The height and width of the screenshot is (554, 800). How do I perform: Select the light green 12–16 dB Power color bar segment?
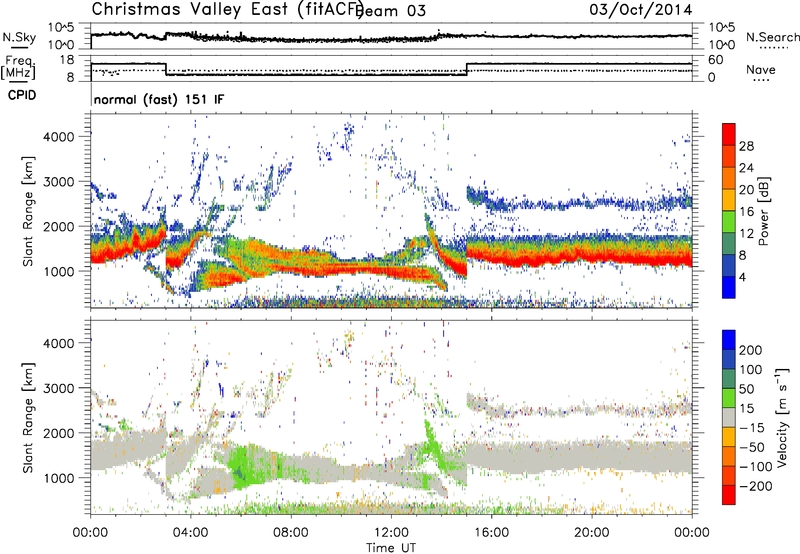[729, 222]
